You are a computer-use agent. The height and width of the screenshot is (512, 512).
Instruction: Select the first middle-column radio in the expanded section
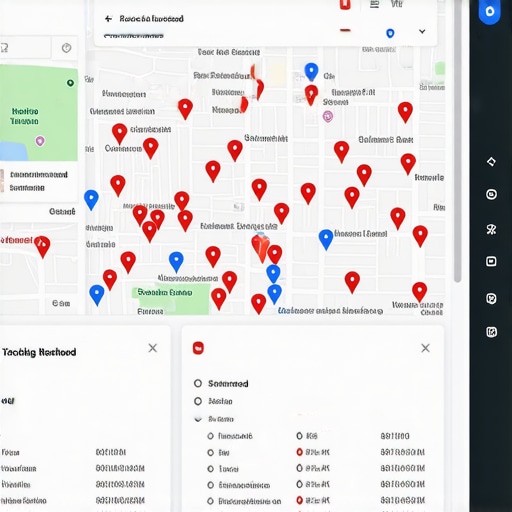(299, 436)
